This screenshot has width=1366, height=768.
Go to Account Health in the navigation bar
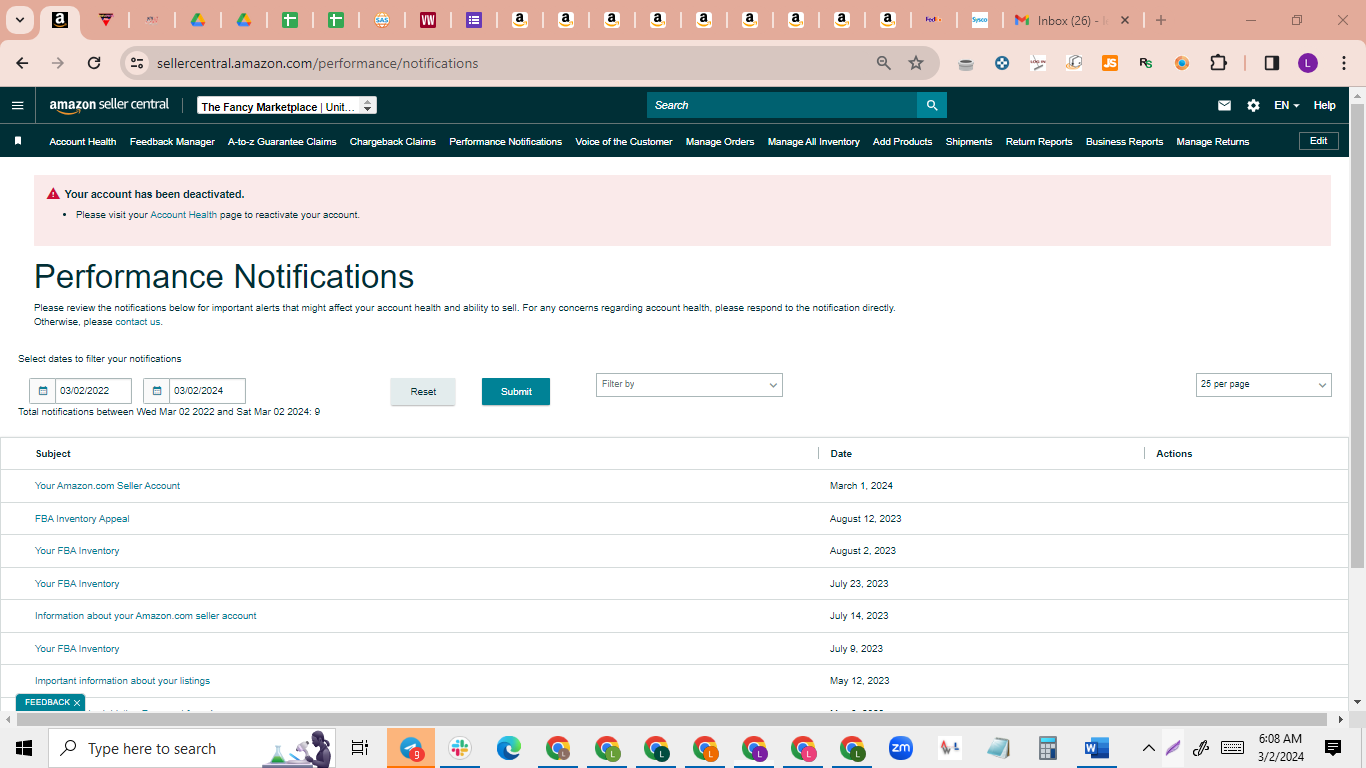83,142
